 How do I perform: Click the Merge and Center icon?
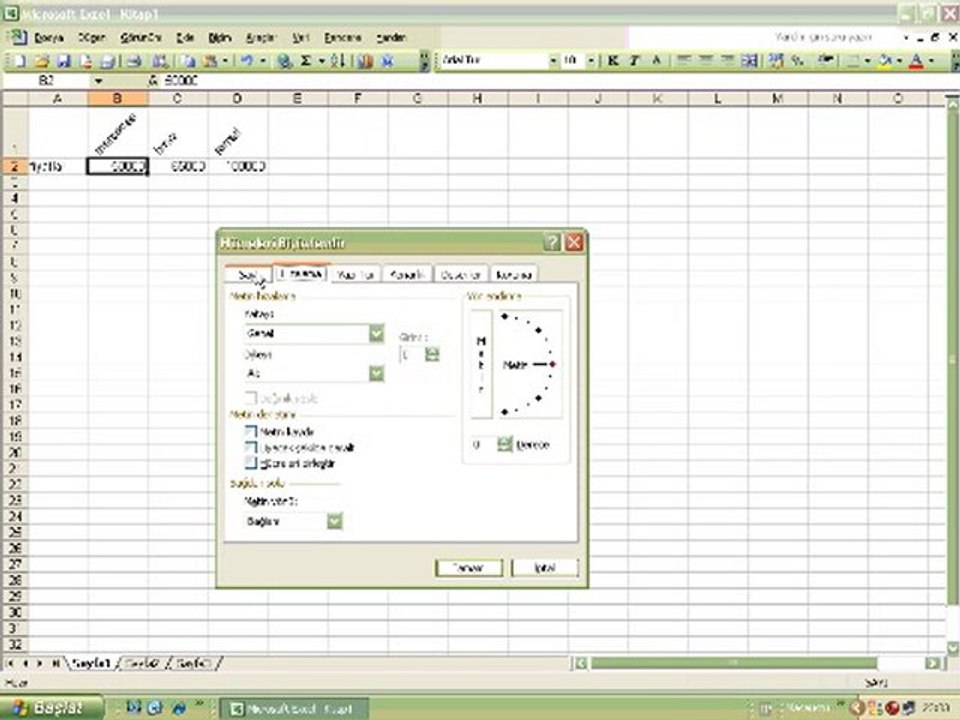(749, 60)
